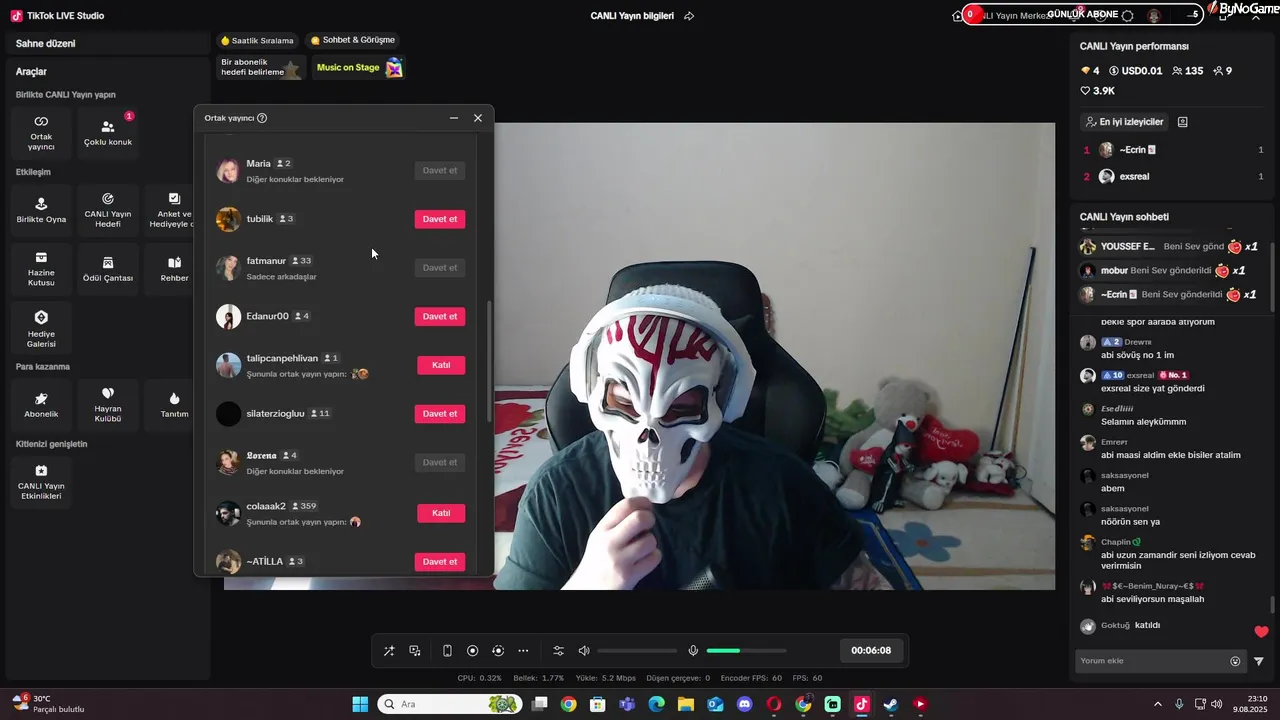Screen dimensions: 1280x720
Task: Open the Hediye Galerisi tool
Action: (41, 328)
